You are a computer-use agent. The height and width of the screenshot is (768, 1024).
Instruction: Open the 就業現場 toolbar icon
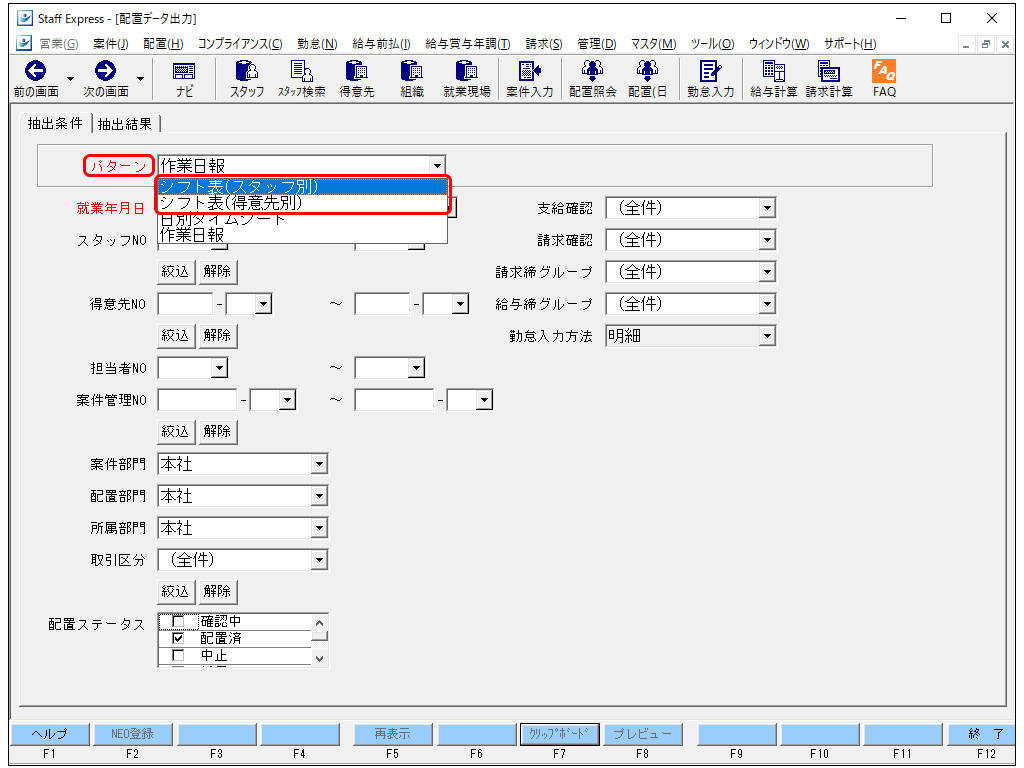[x=466, y=71]
